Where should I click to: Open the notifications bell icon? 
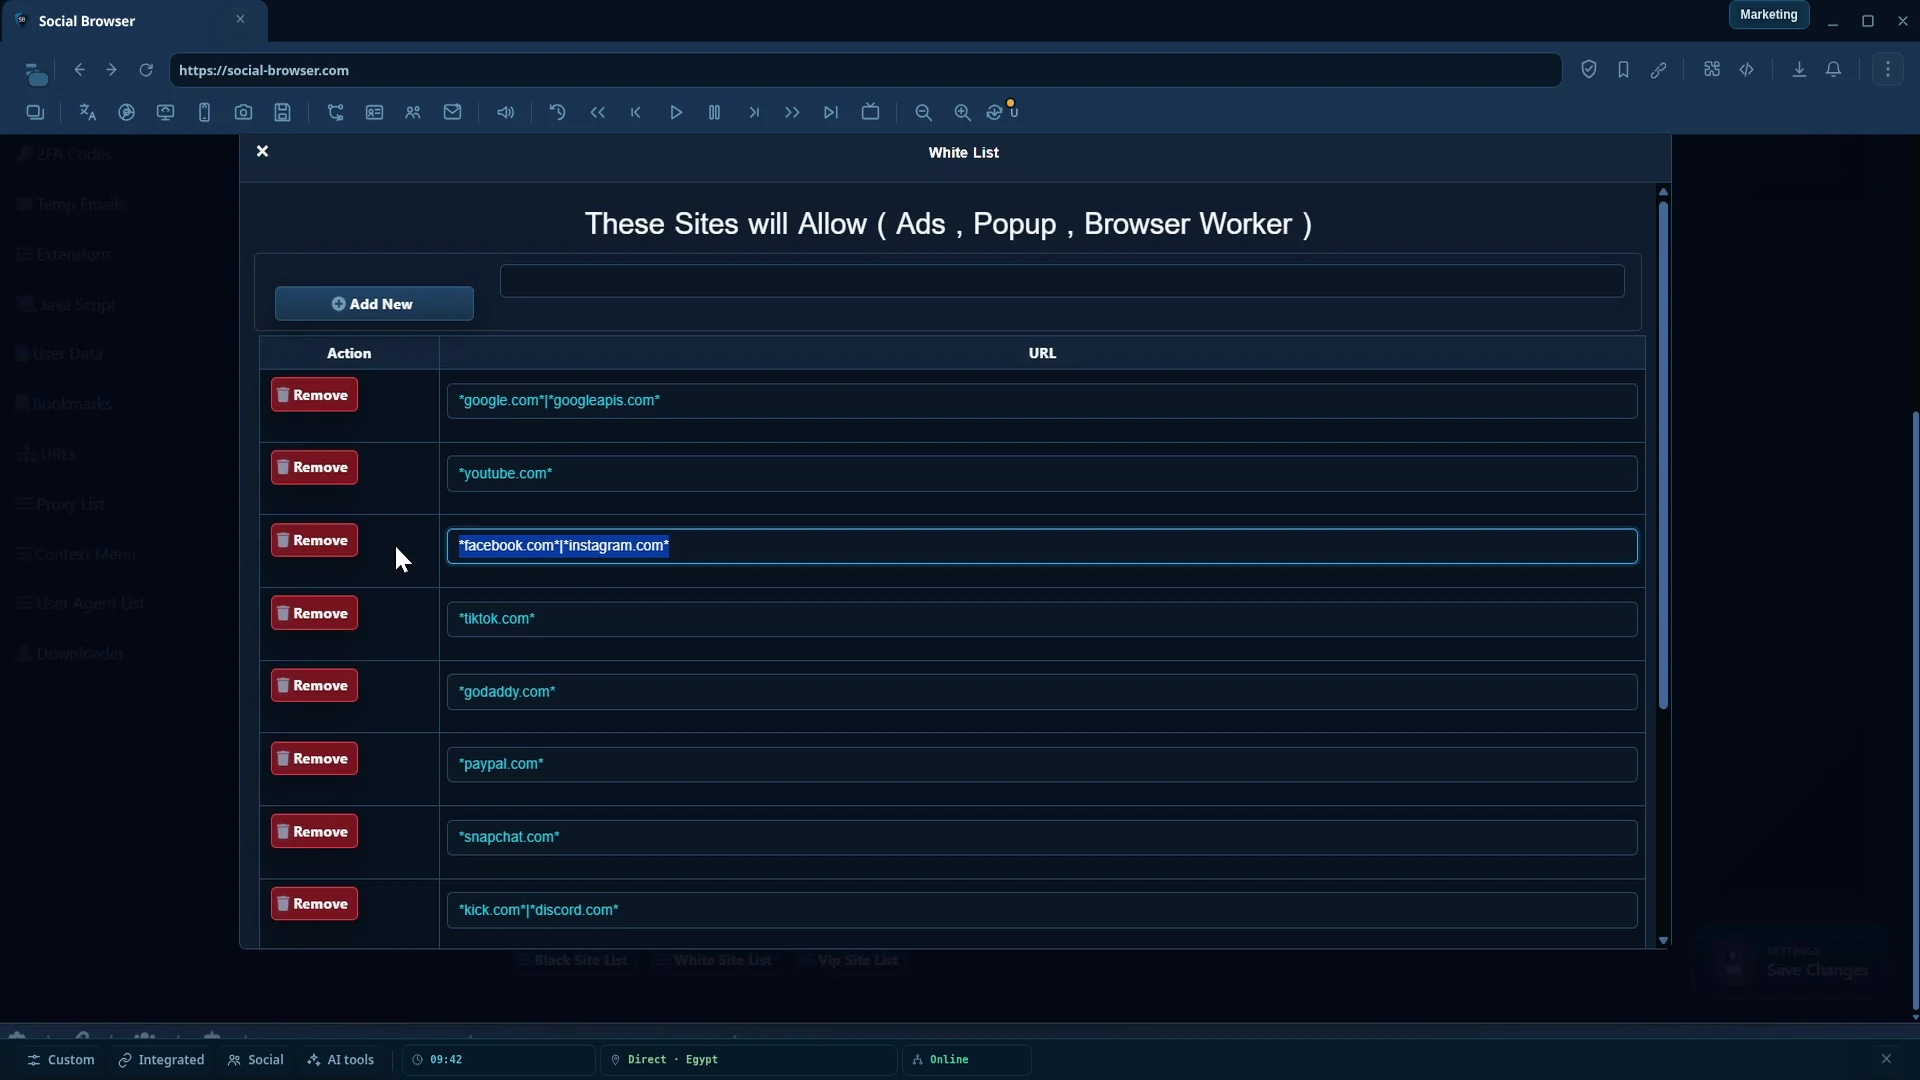pos(1834,70)
